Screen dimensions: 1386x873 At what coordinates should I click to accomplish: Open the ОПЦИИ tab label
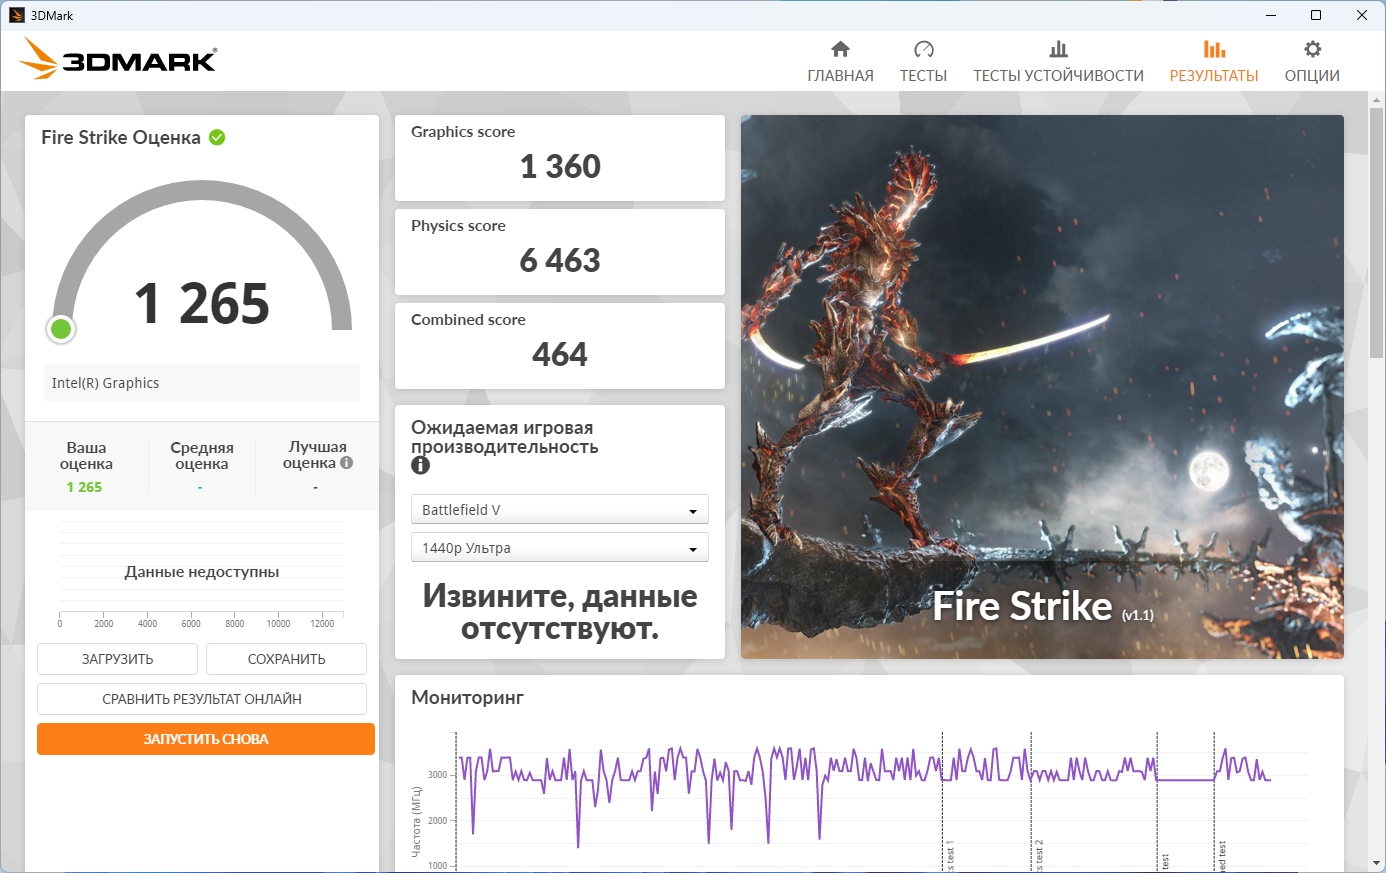[x=1312, y=76]
